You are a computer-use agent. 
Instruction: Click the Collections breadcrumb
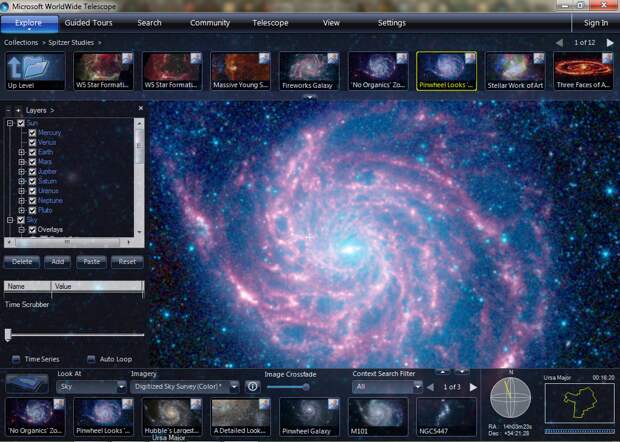pos(21,42)
